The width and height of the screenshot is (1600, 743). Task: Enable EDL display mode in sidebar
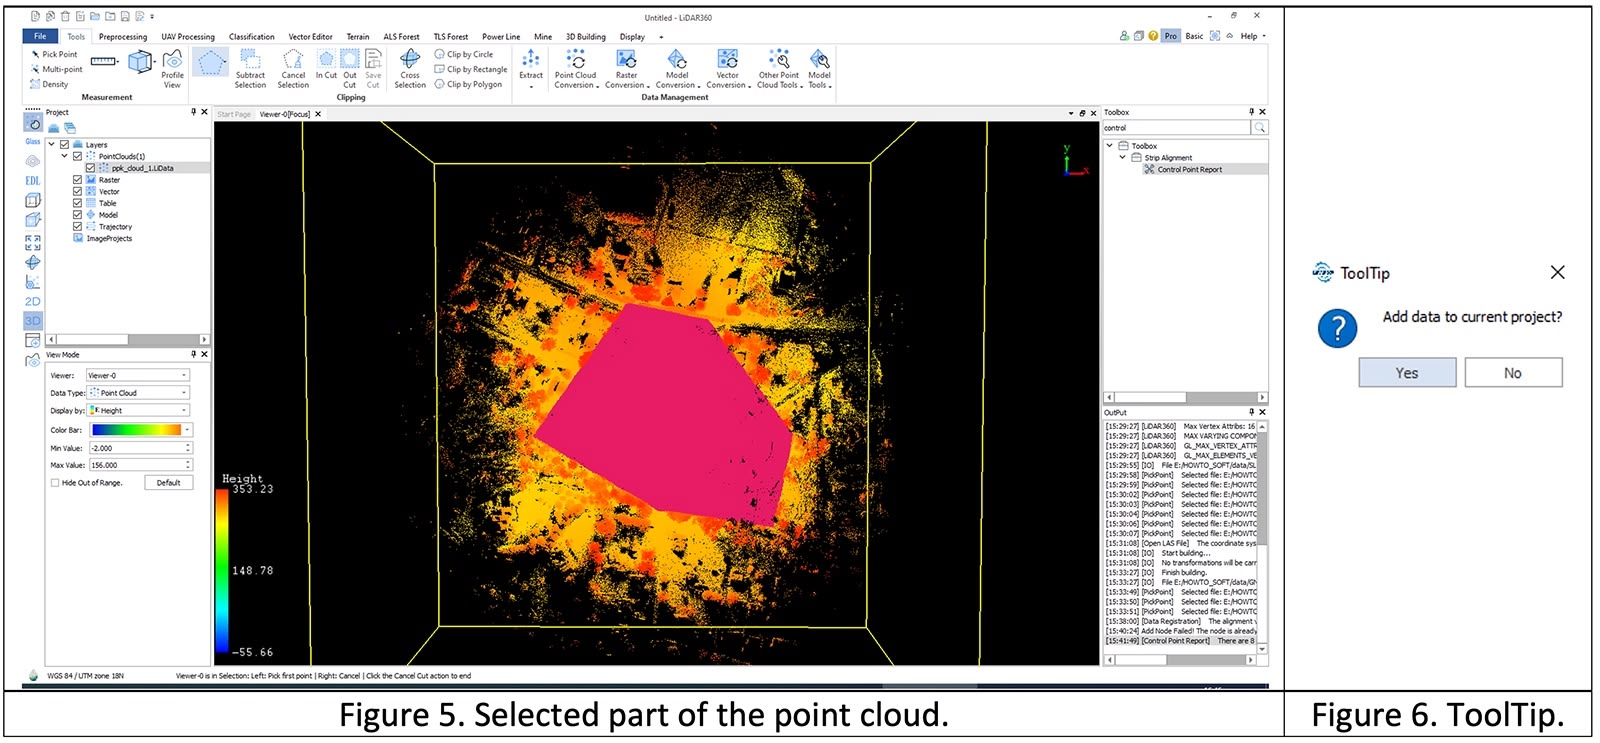33,181
